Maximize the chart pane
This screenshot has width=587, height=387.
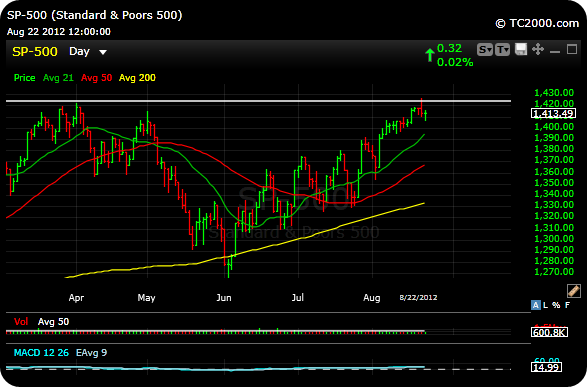[x=572, y=49]
